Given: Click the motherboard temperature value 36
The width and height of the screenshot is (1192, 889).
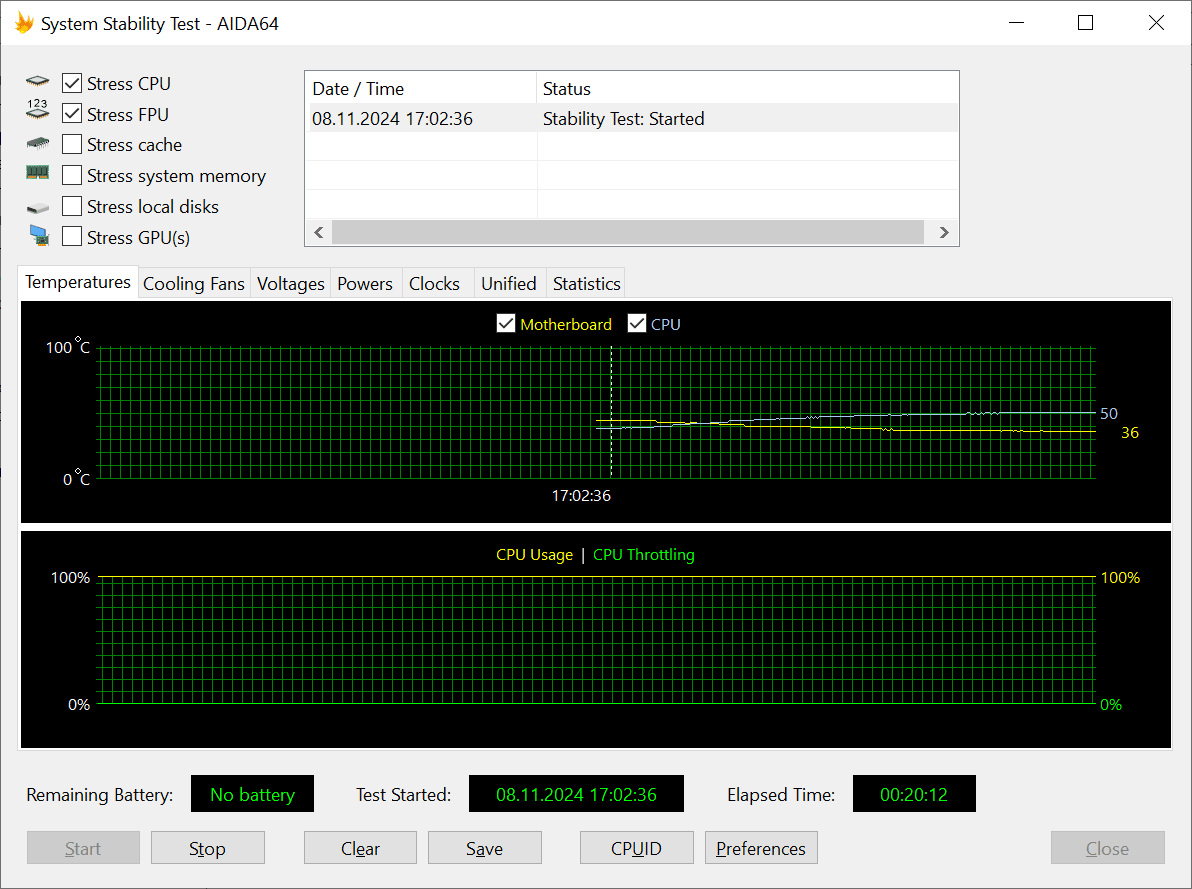Looking at the screenshot, I should point(1130,433).
